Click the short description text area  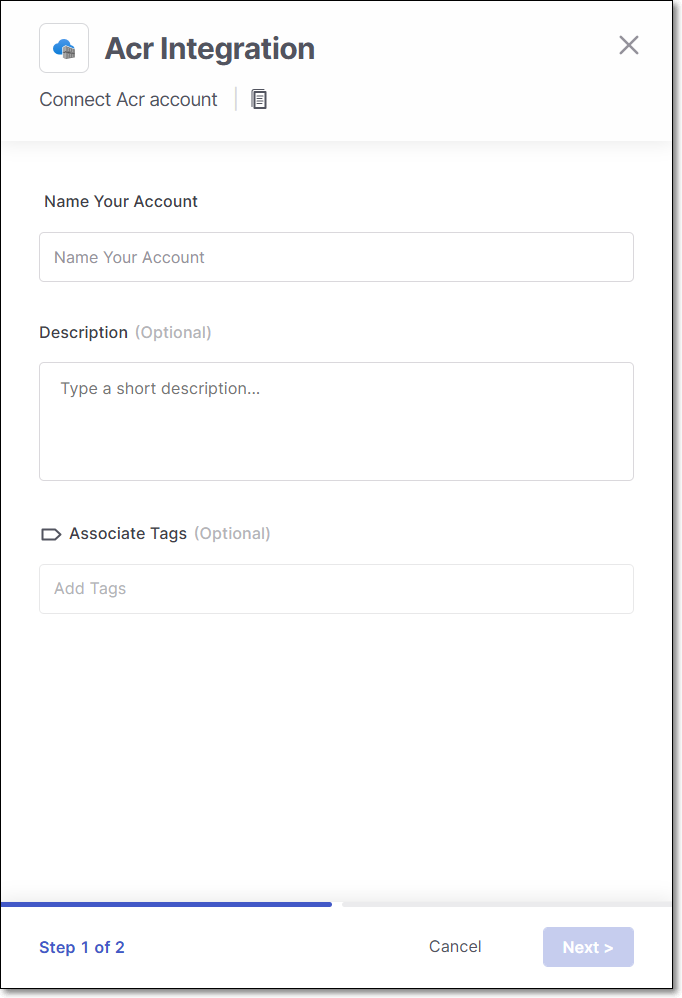[x=337, y=421]
